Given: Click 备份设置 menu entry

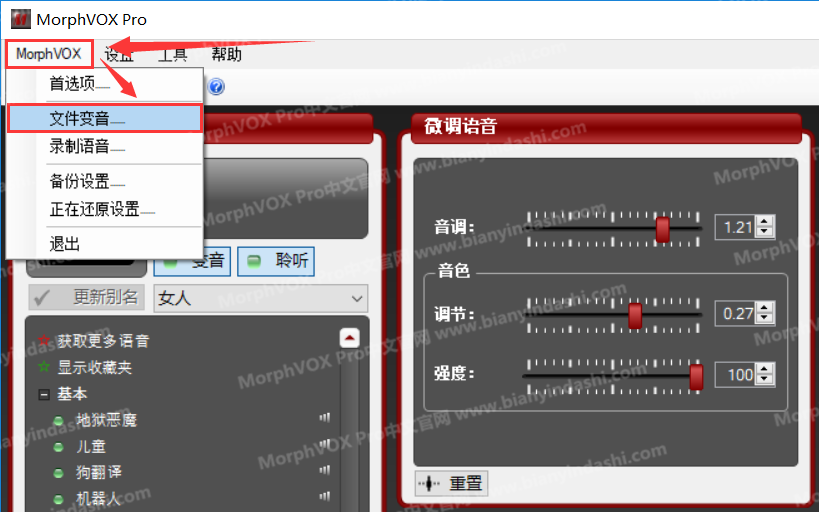Looking at the screenshot, I should [104, 181].
